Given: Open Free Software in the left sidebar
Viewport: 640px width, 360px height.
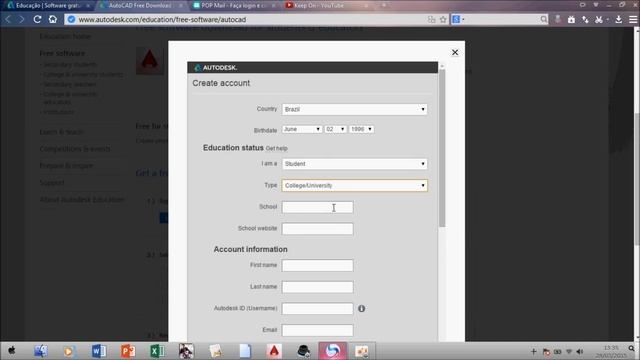Looking at the screenshot, I should [62, 53].
